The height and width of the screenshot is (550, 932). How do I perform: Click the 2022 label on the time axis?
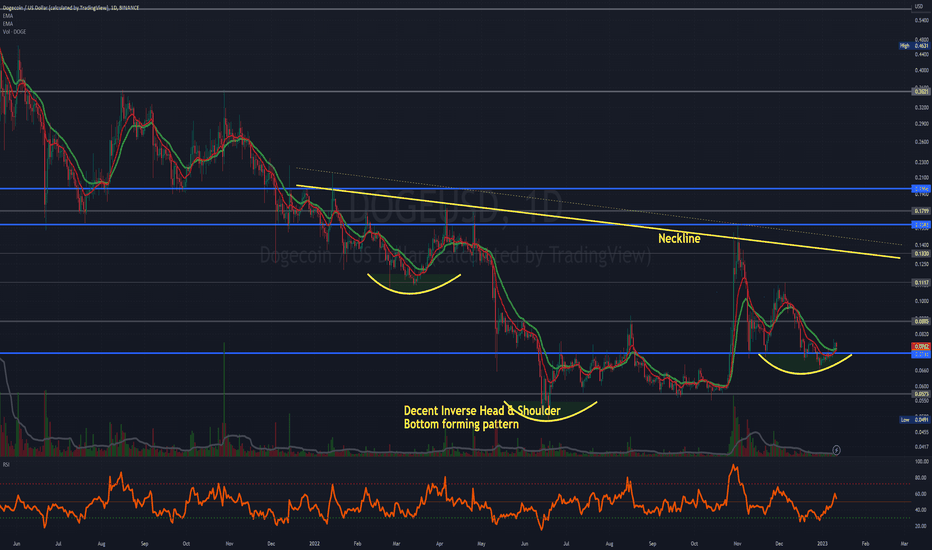pos(314,543)
